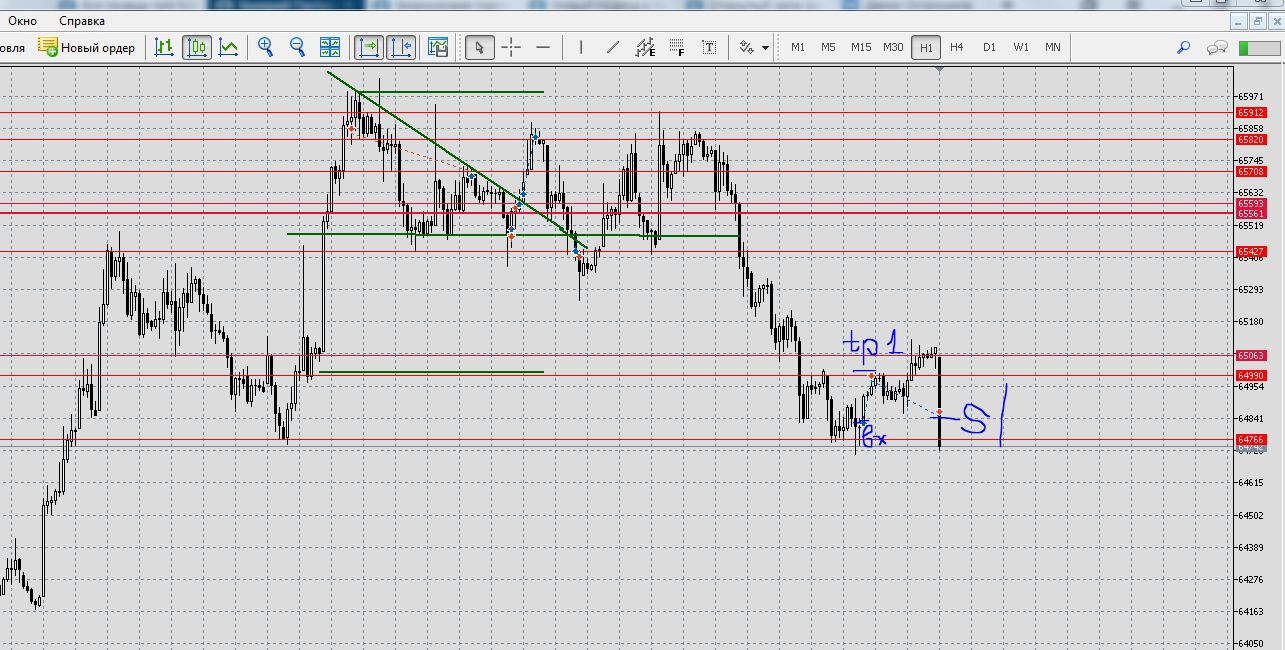The width and height of the screenshot is (1285, 650).
Task: Select the equidistant channel tool
Action: tap(645, 47)
